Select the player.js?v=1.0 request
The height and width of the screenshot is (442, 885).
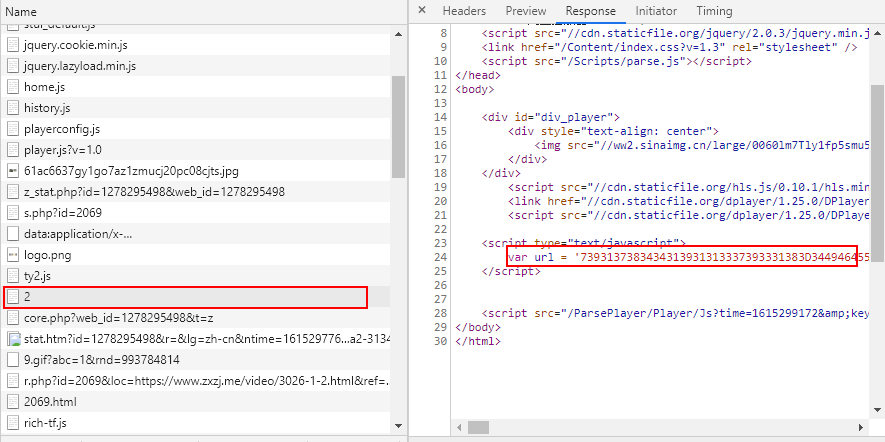pos(196,150)
